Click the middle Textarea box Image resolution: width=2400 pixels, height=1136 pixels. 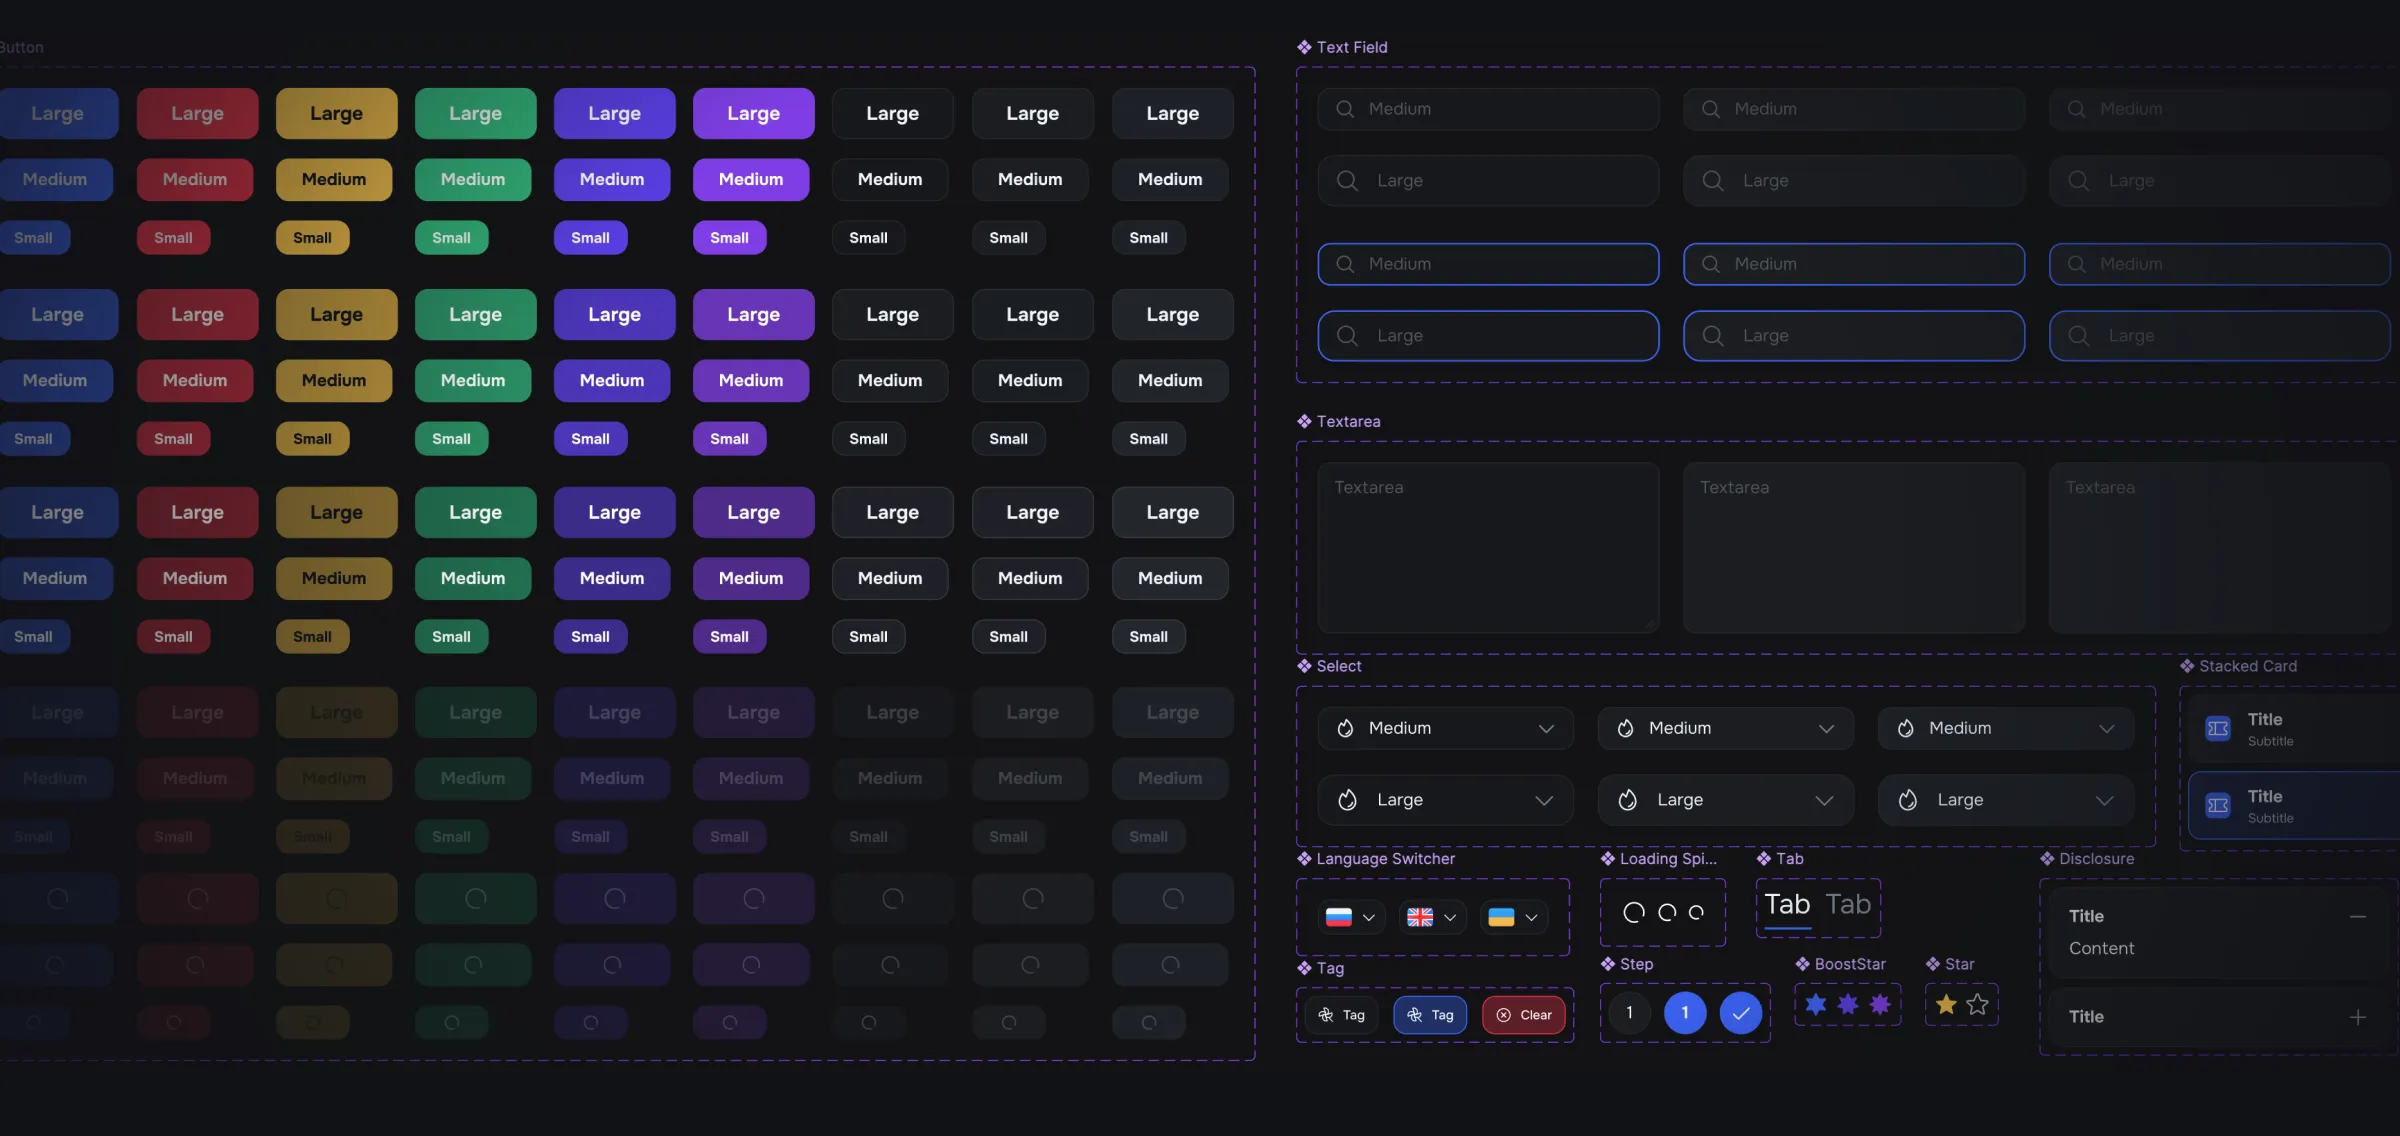click(1854, 547)
